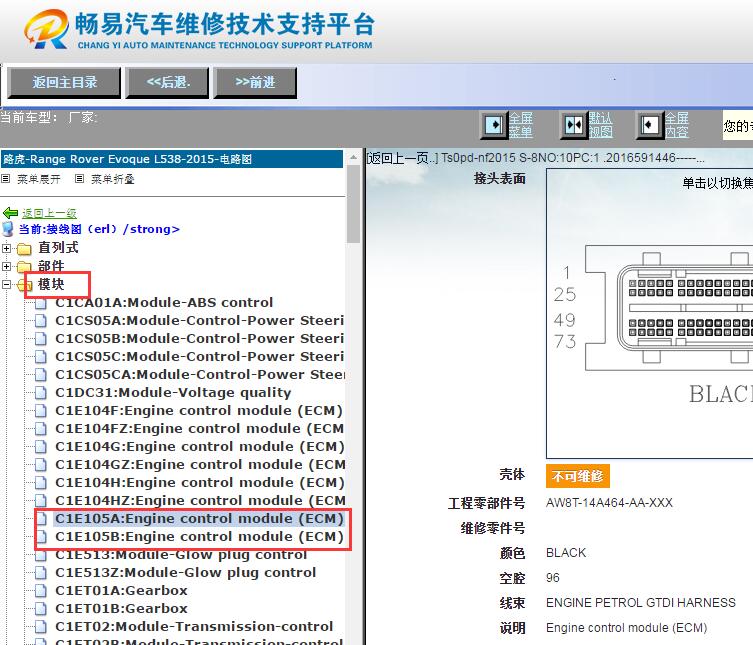Click the 直列式 folder icon

pos(24,248)
